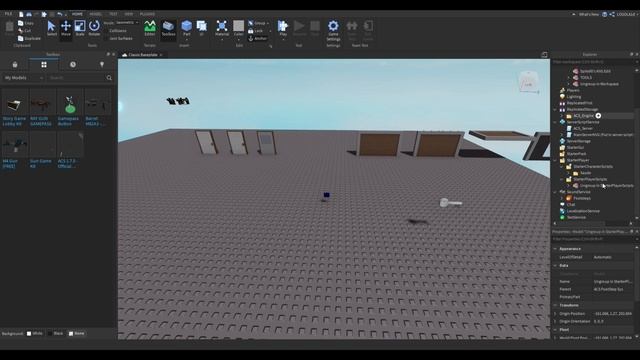Viewport: 640px width, 360px height.
Task: Collapse the ServerScriptService node
Action: pyautogui.click(x=555, y=122)
